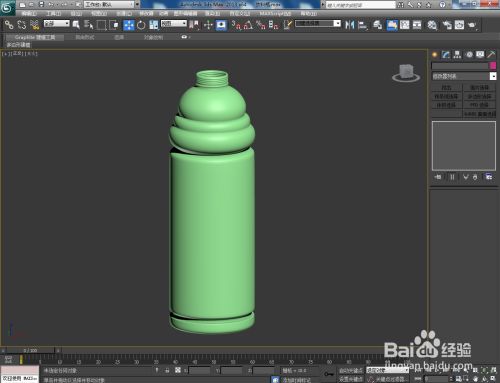Activate the Select and Scale tool
500x383 pixels.
tap(153, 25)
